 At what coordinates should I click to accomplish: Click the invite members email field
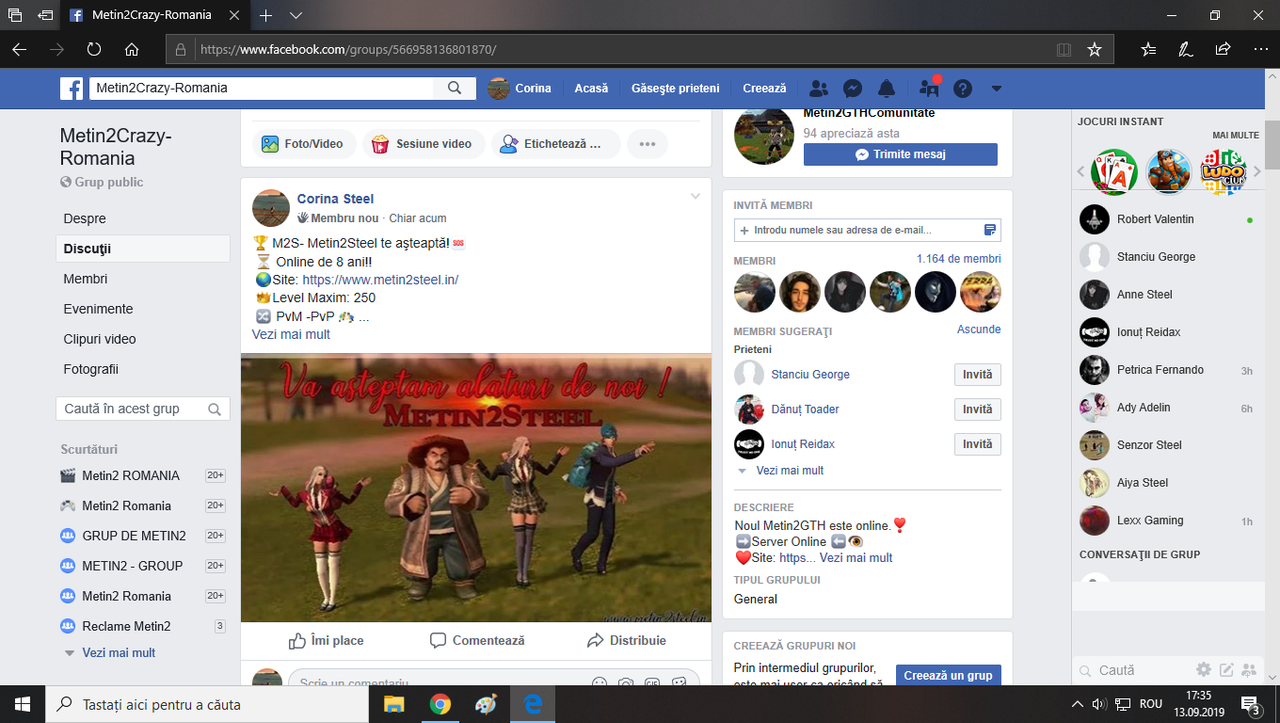click(x=867, y=230)
